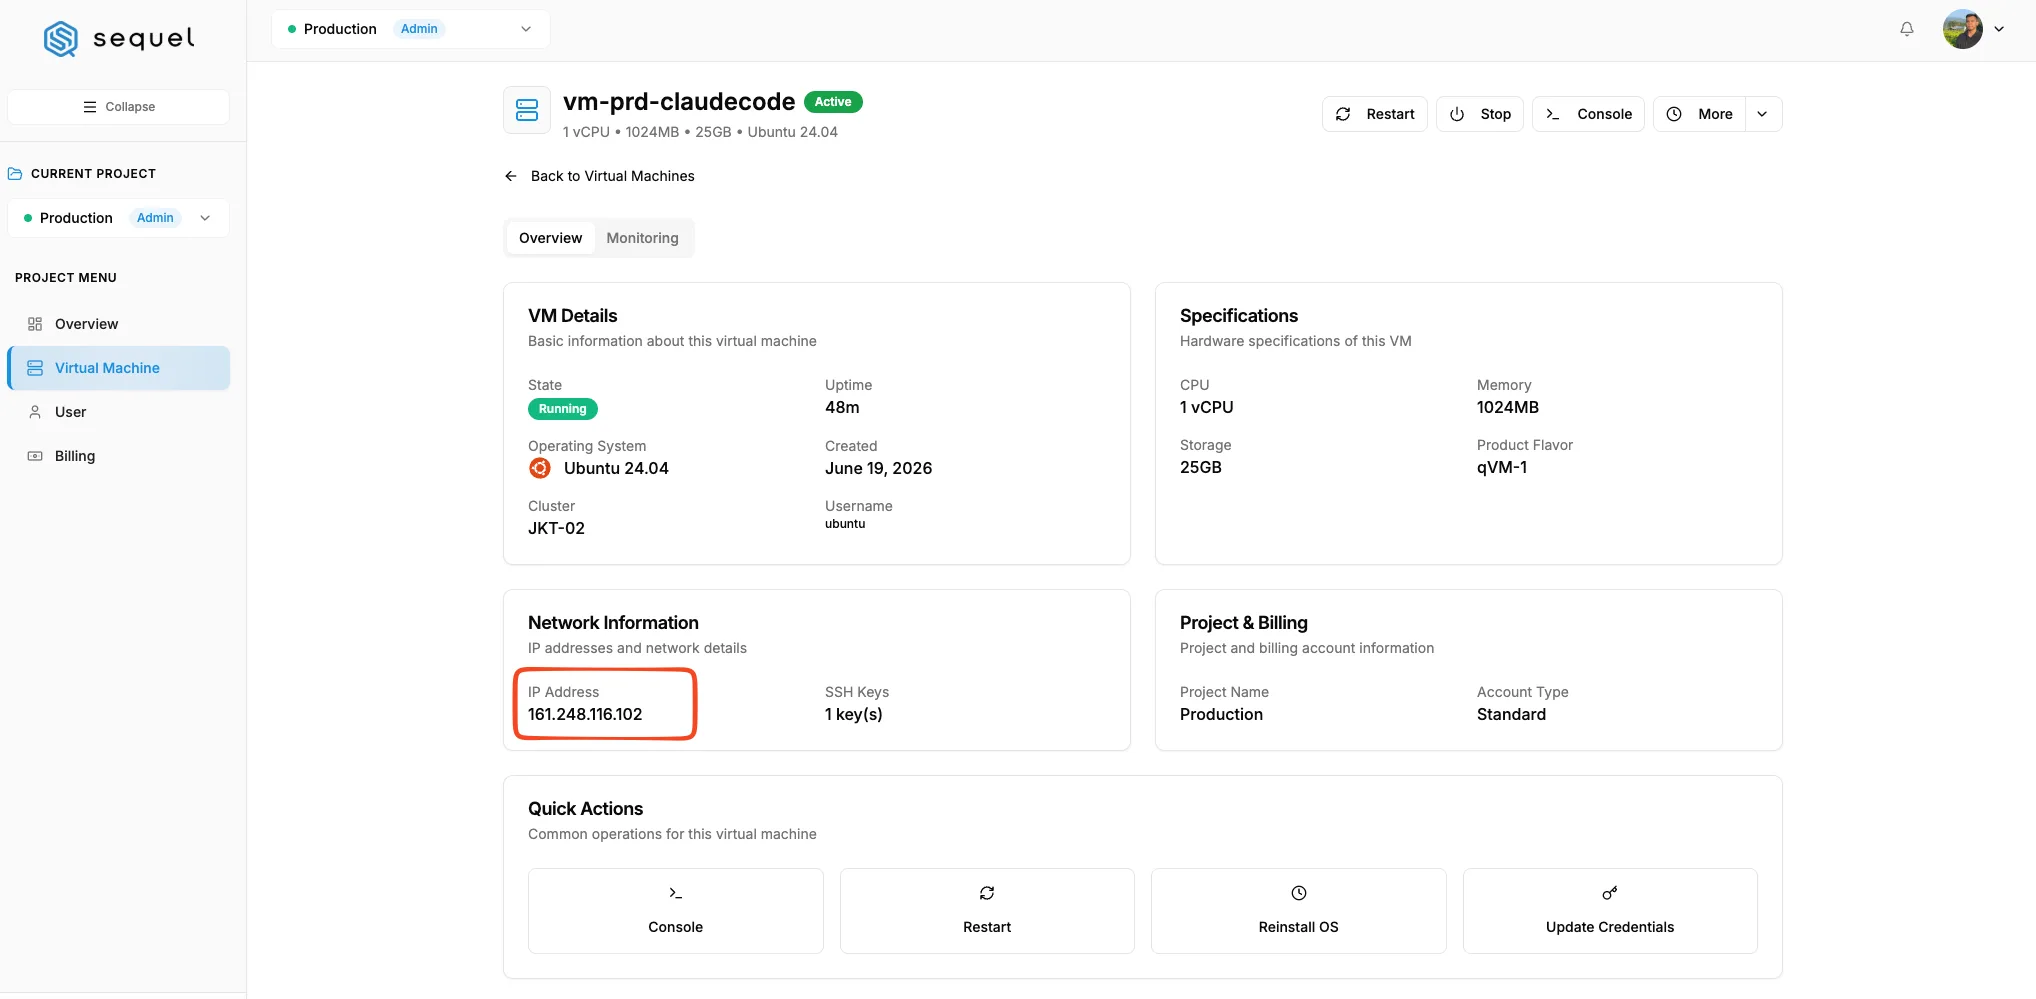Viewport: 2036px width, 999px height.
Task: Click the VM server icon beside vm-prd-claudecode
Action: 527,110
